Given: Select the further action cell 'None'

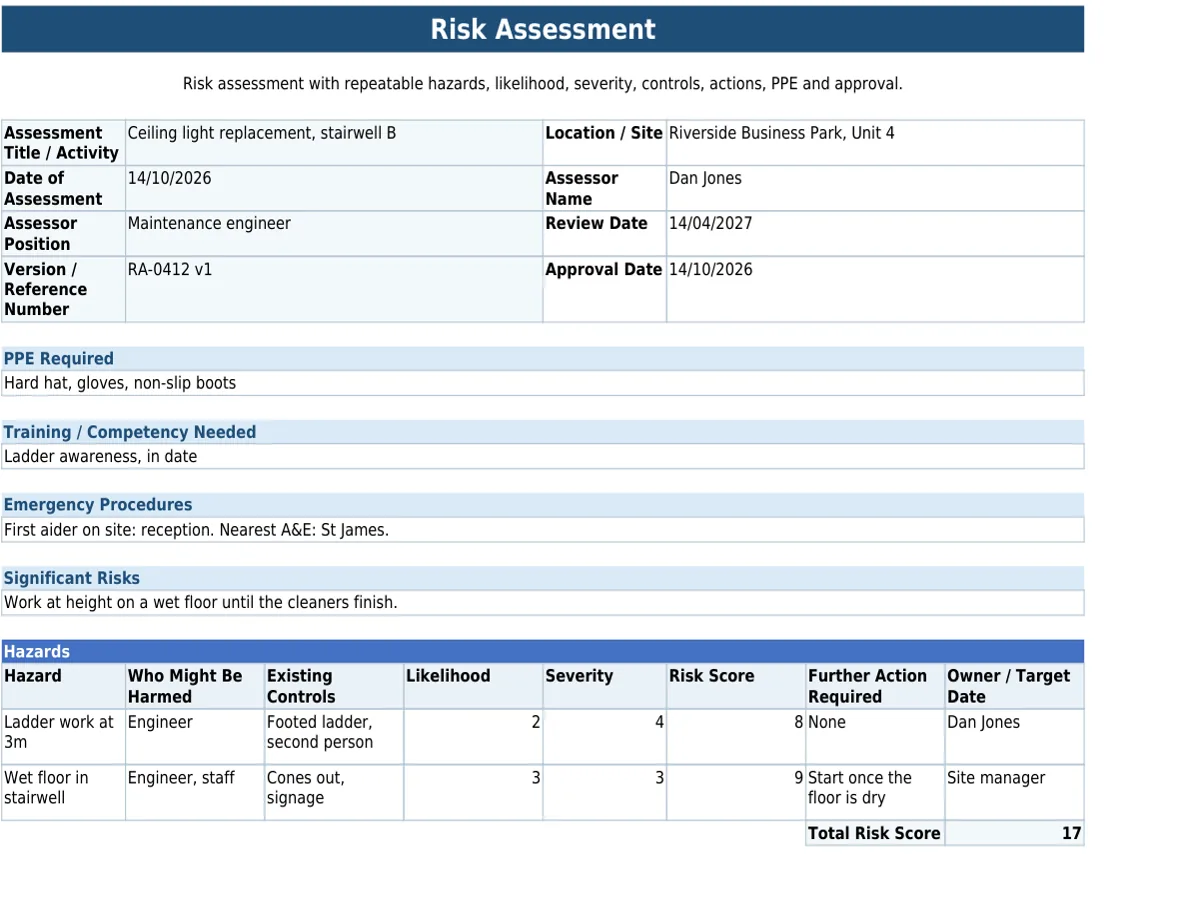Looking at the screenshot, I should [875, 737].
